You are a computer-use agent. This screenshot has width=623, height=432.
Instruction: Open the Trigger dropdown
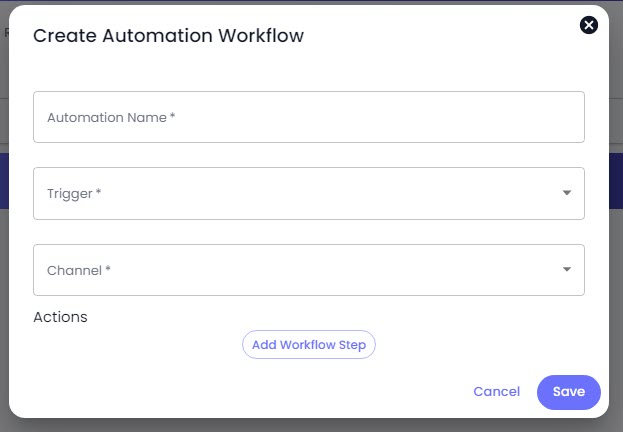309,193
